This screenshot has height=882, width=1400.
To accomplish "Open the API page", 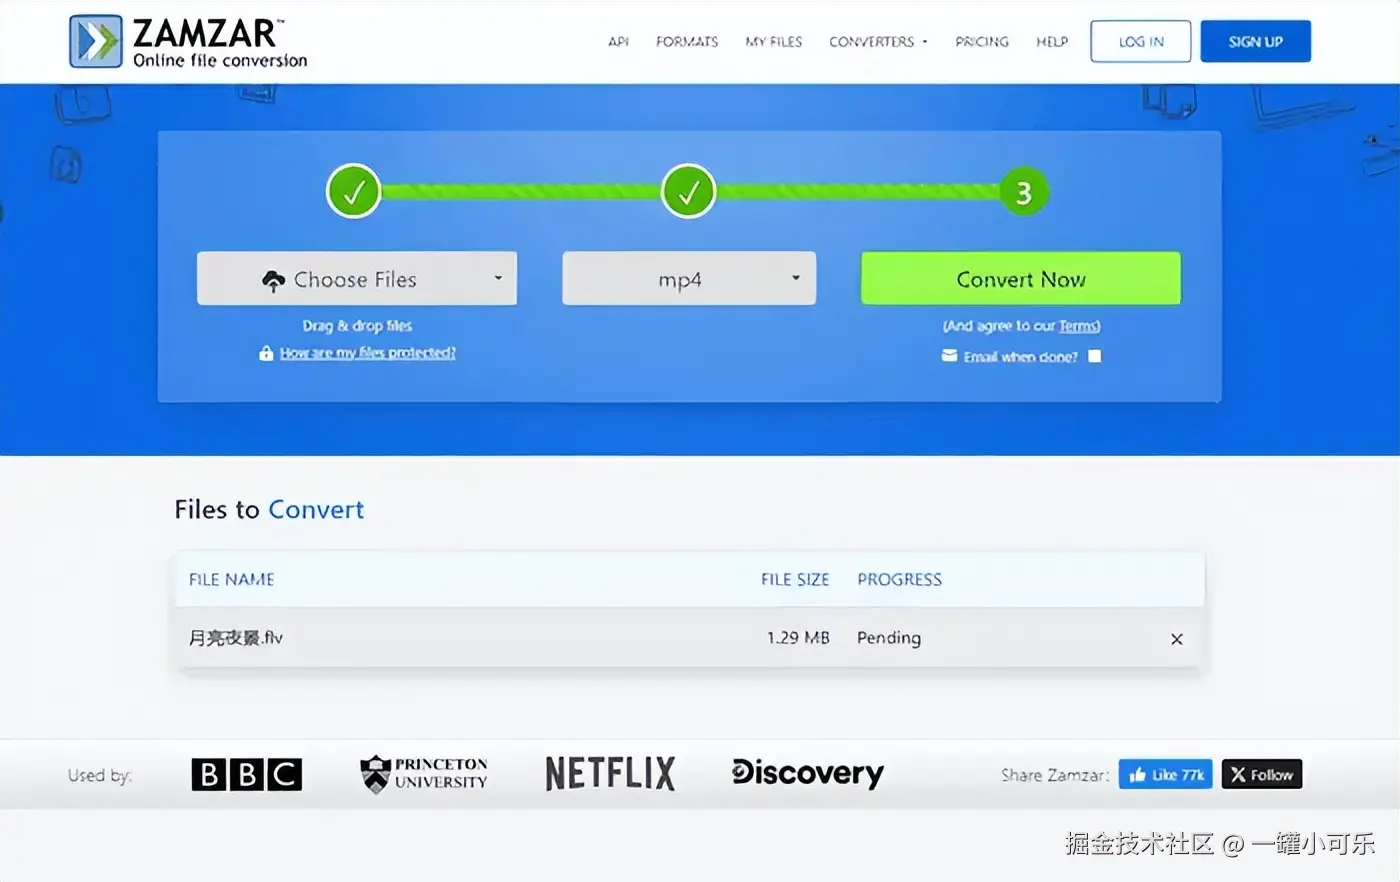I will pos(618,42).
